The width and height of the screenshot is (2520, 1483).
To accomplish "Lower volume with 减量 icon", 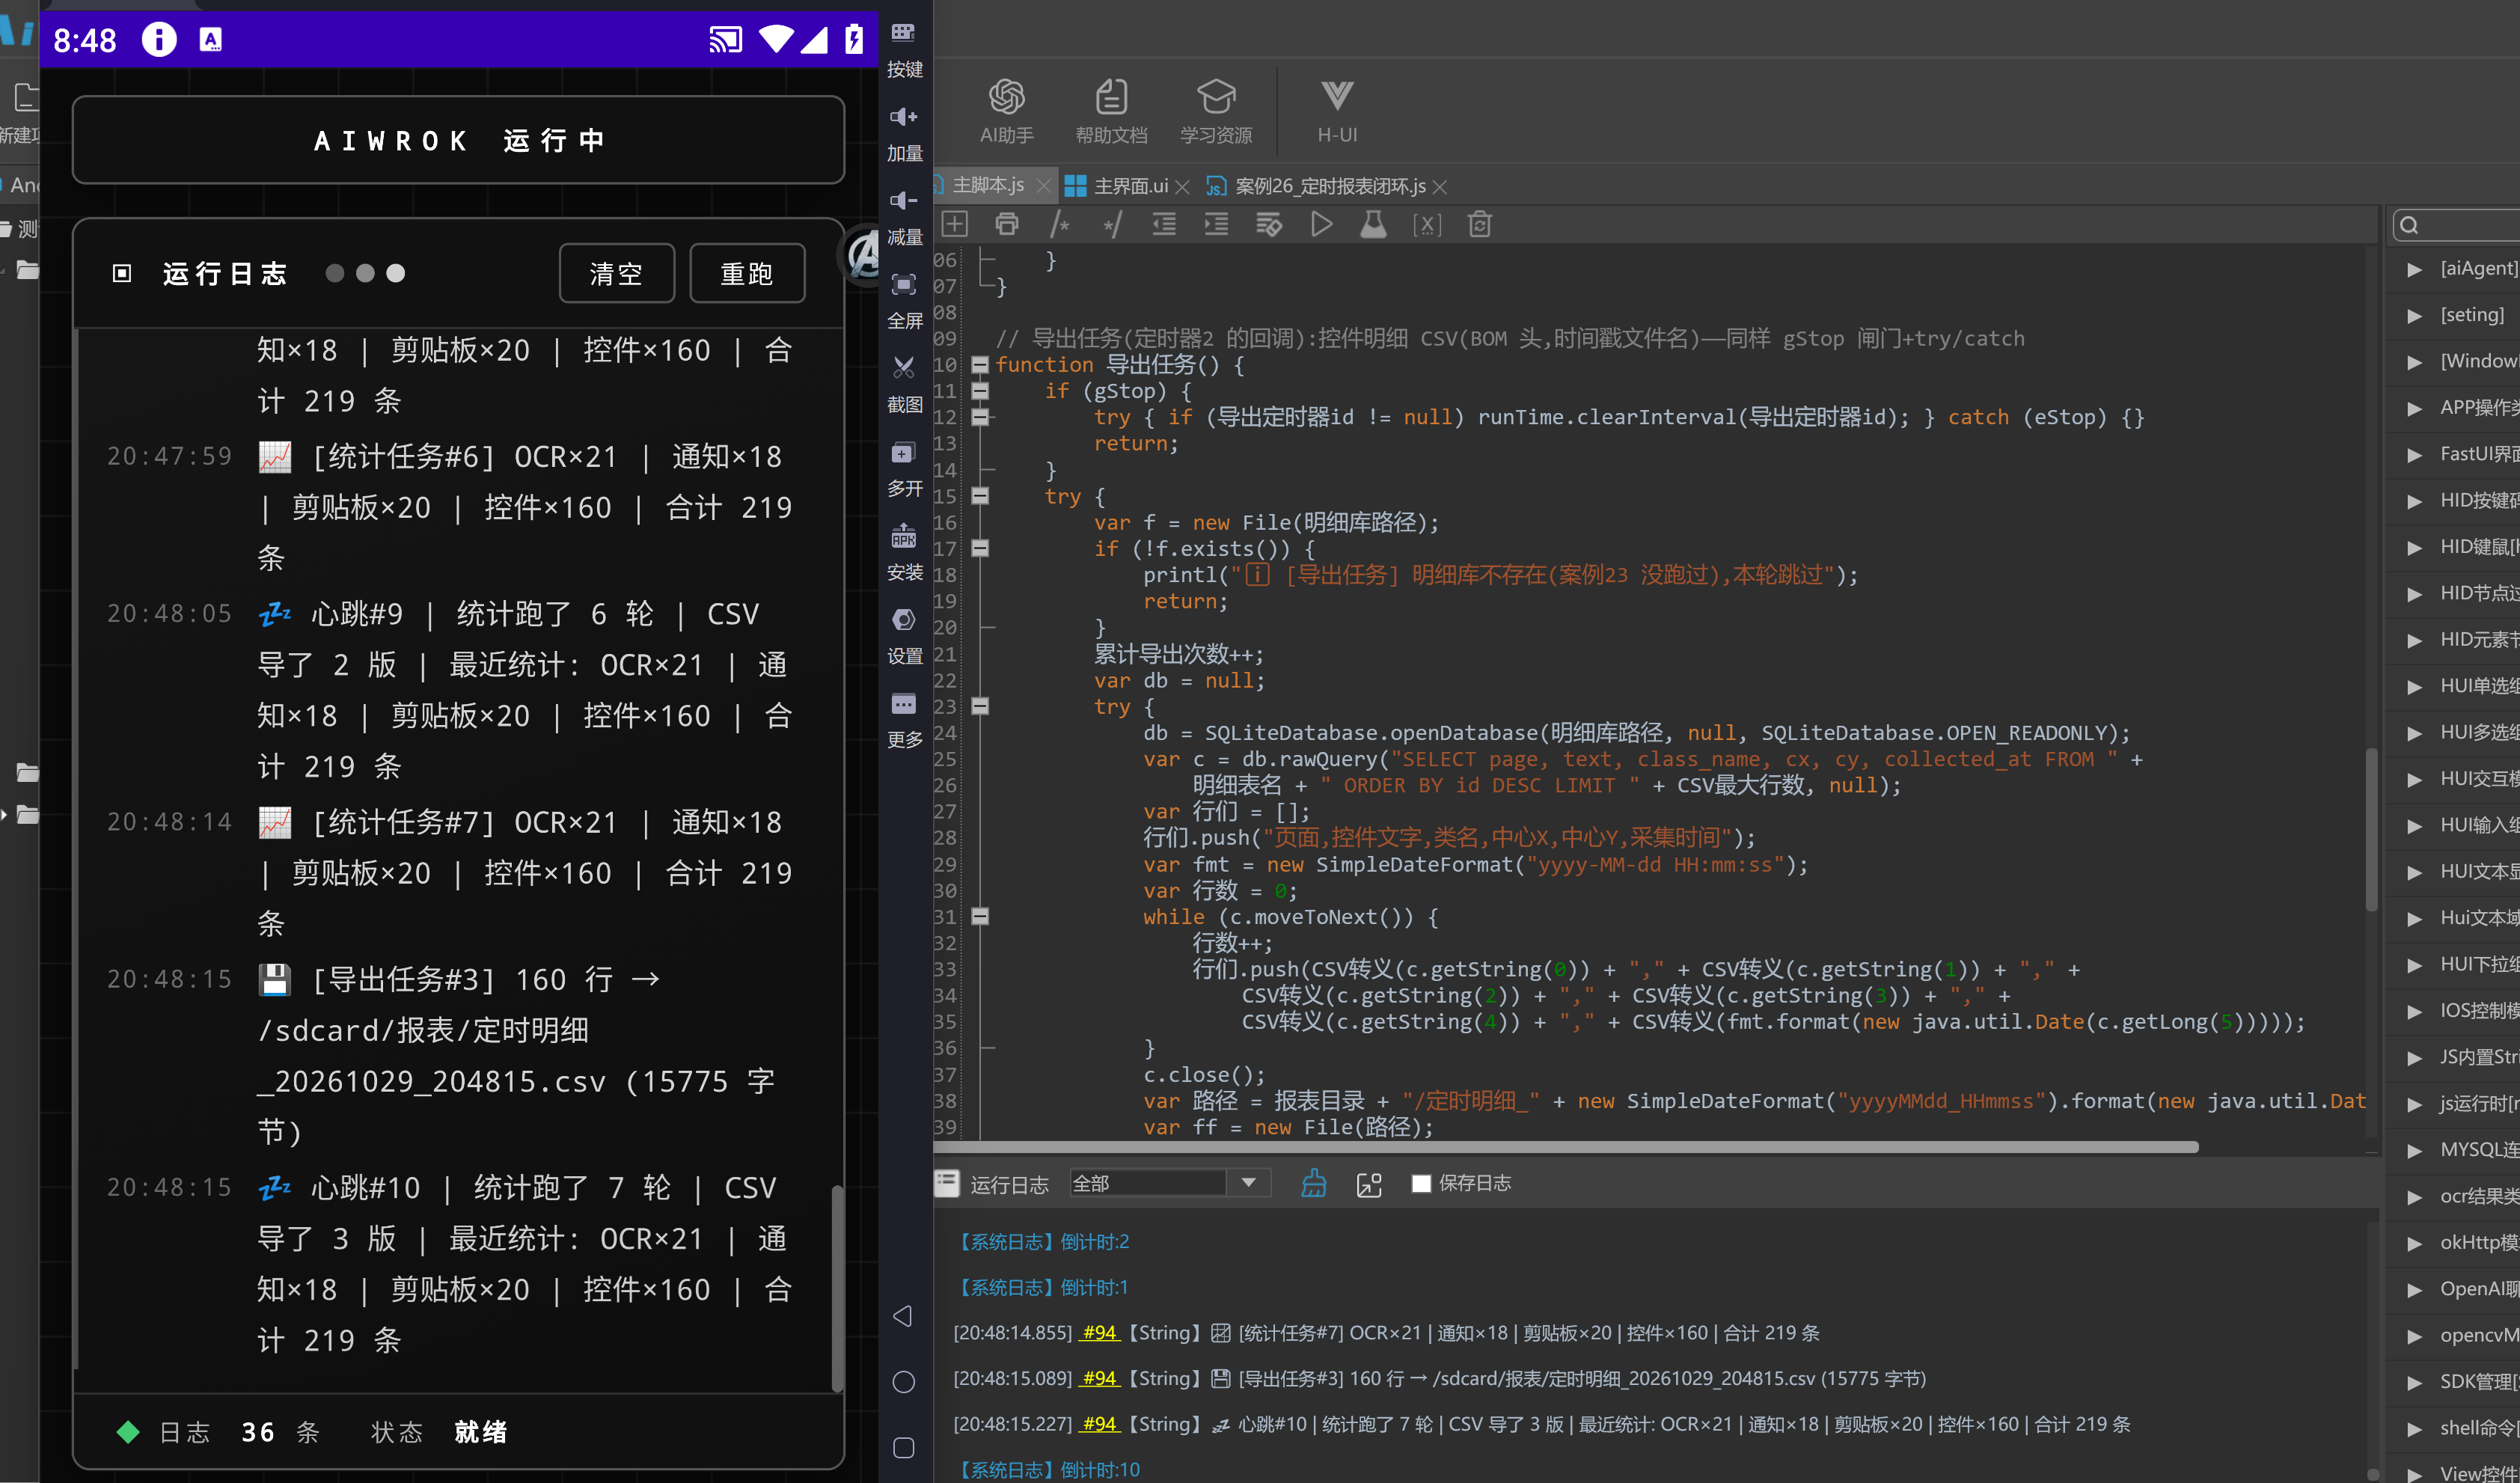I will pos(904,216).
